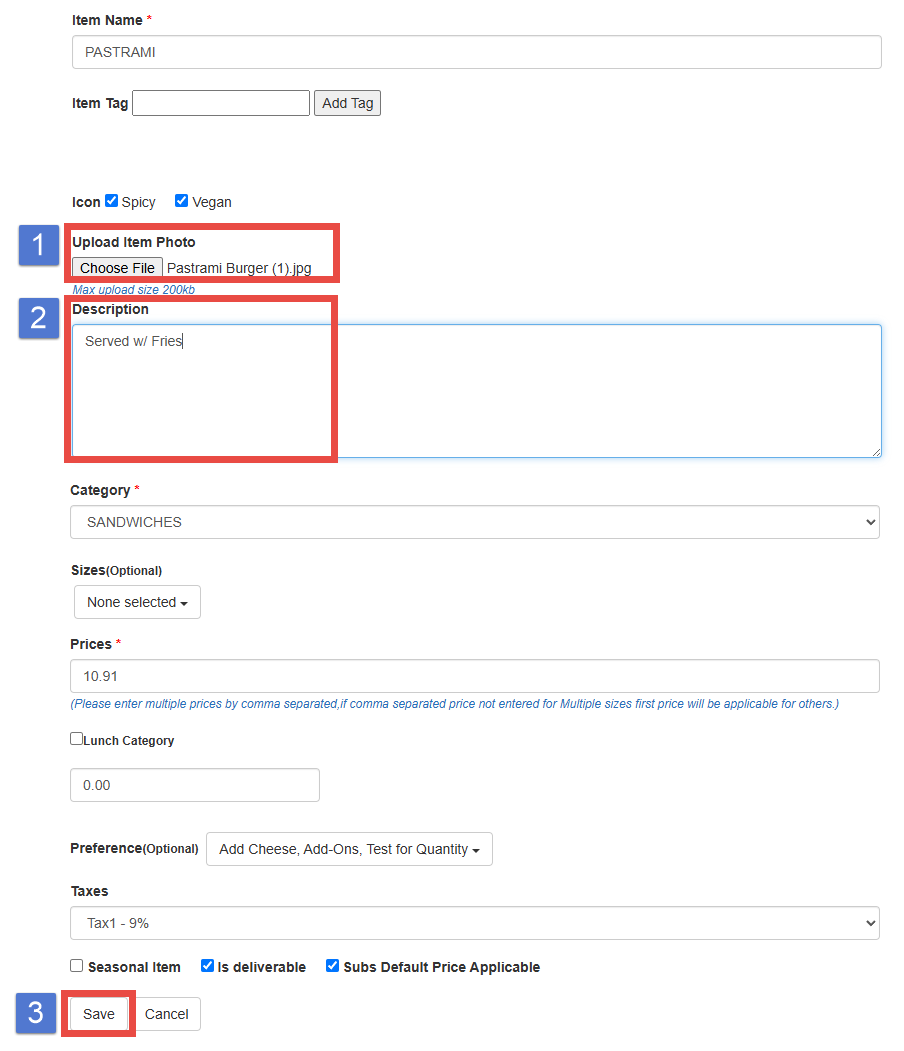Disable the Is deliverable checkbox
The height and width of the screenshot is (1051, 904).
tap(207, 966)
